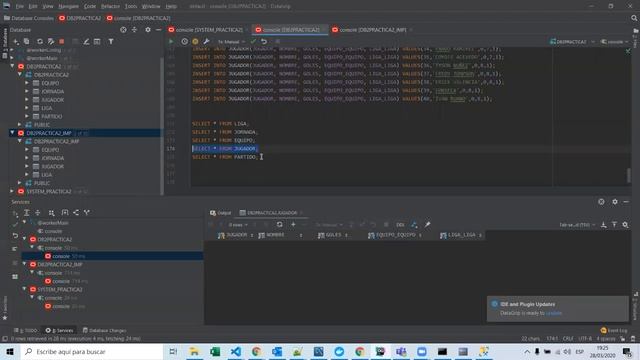
Task: Click the New (plus) icon in the Database panel toolbar
Action: 16,42
